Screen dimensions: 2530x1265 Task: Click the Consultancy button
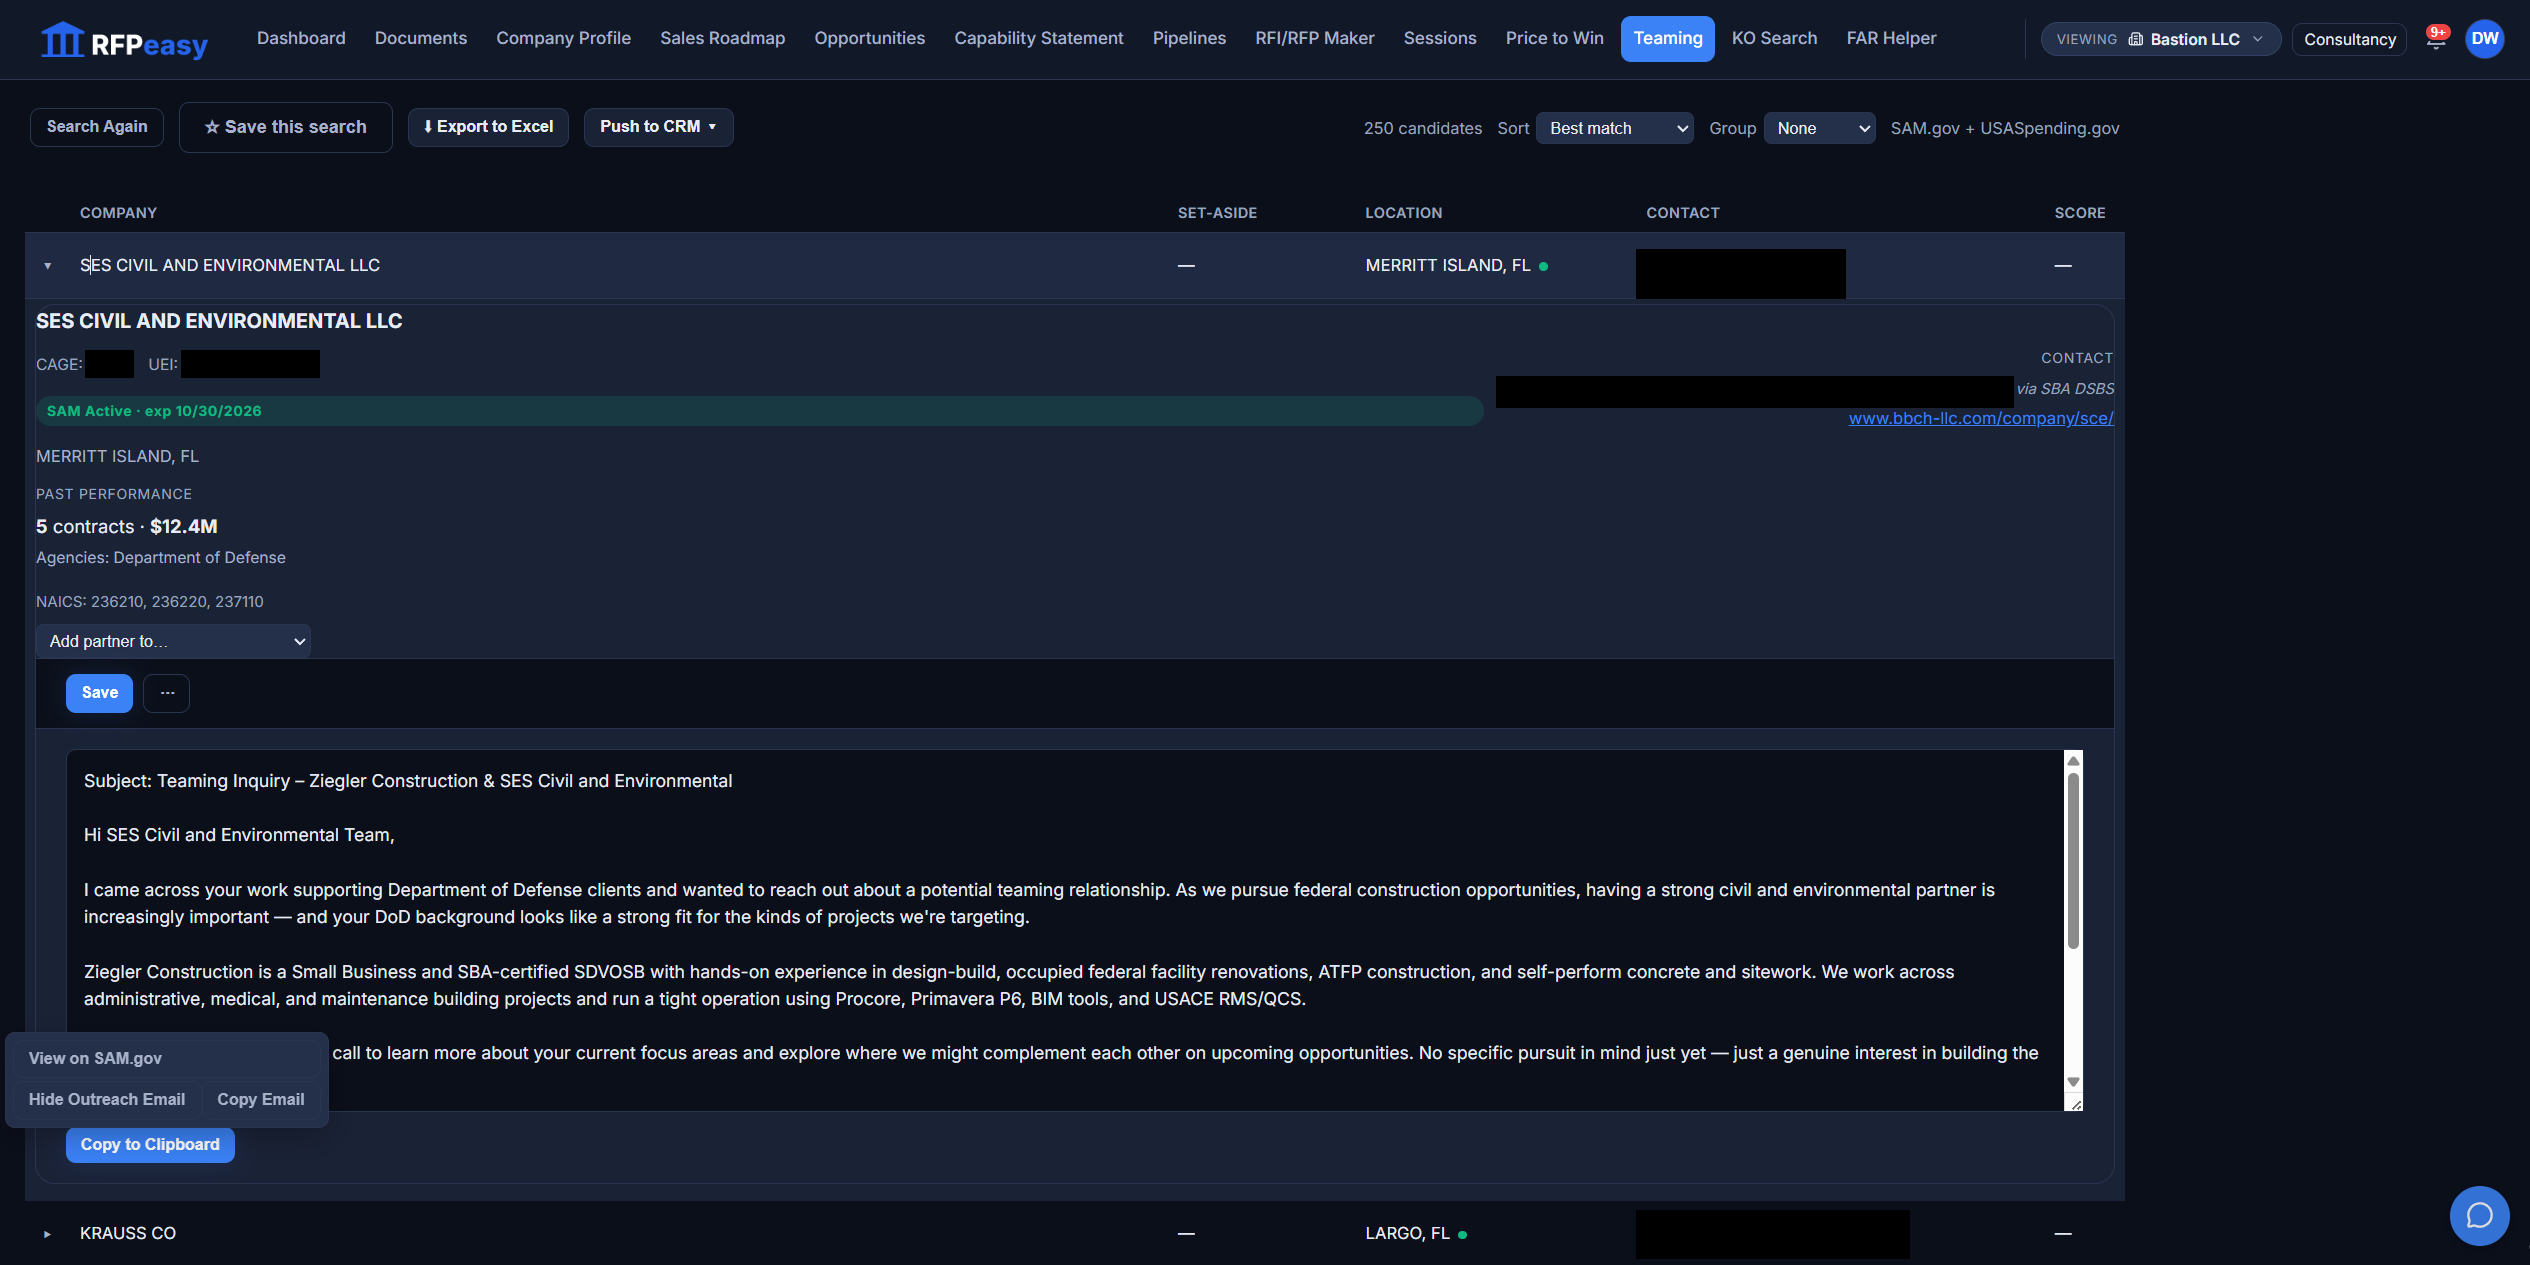point(2349,39)
